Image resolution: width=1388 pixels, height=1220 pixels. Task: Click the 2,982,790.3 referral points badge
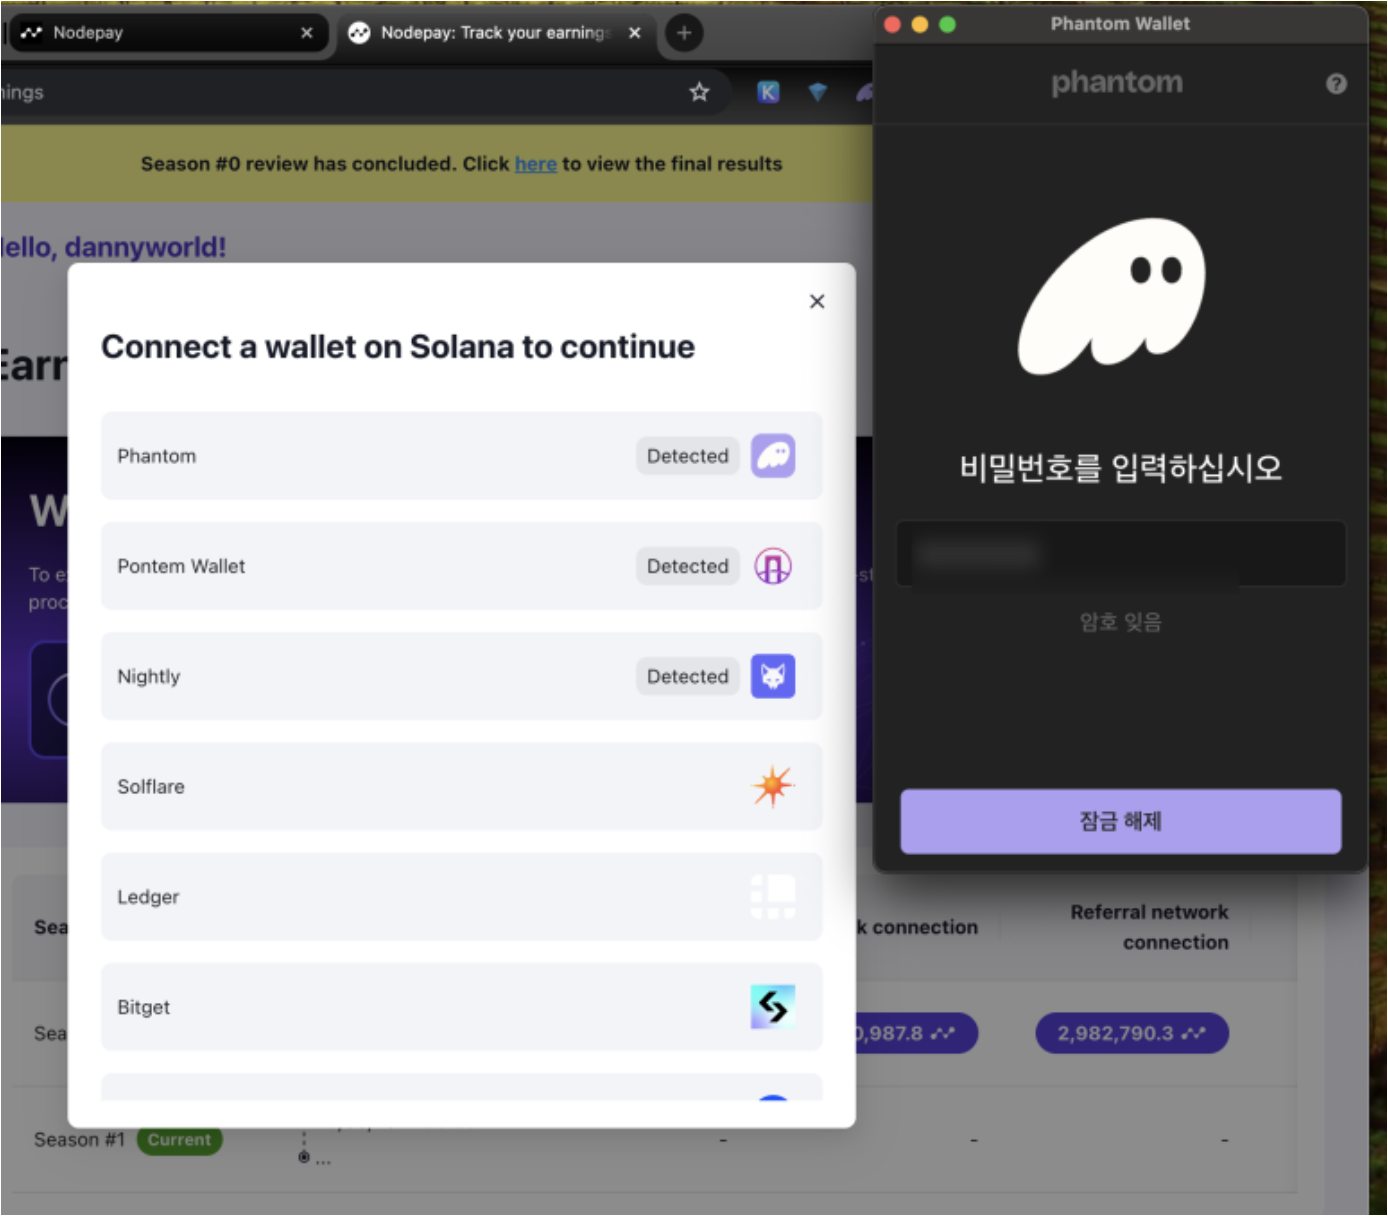[1131, 1033]
